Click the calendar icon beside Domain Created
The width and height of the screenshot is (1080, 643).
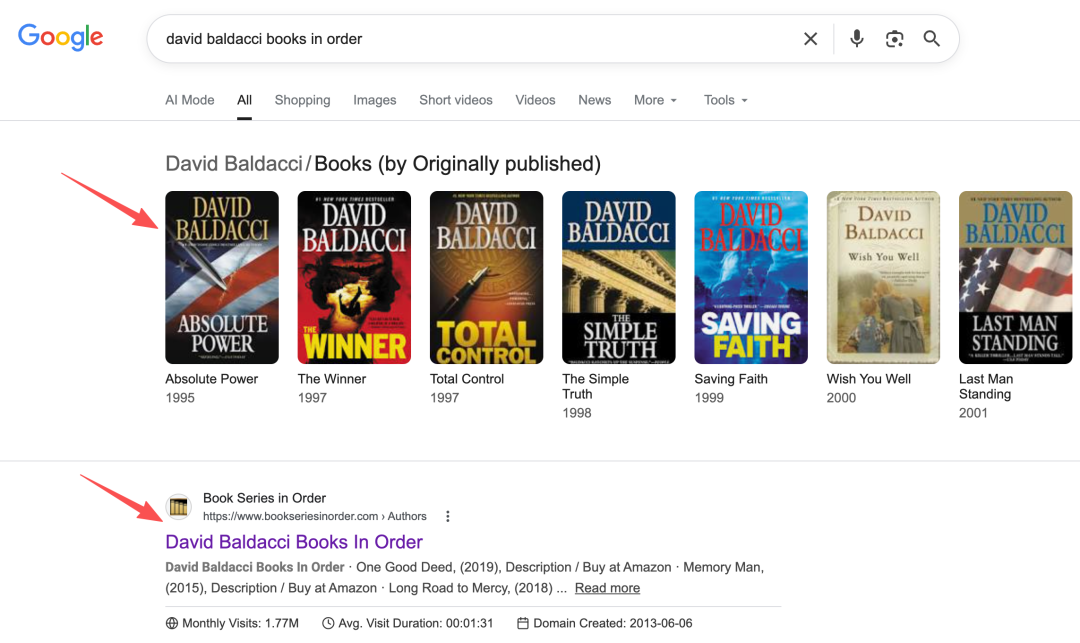(x=523, y=623)
